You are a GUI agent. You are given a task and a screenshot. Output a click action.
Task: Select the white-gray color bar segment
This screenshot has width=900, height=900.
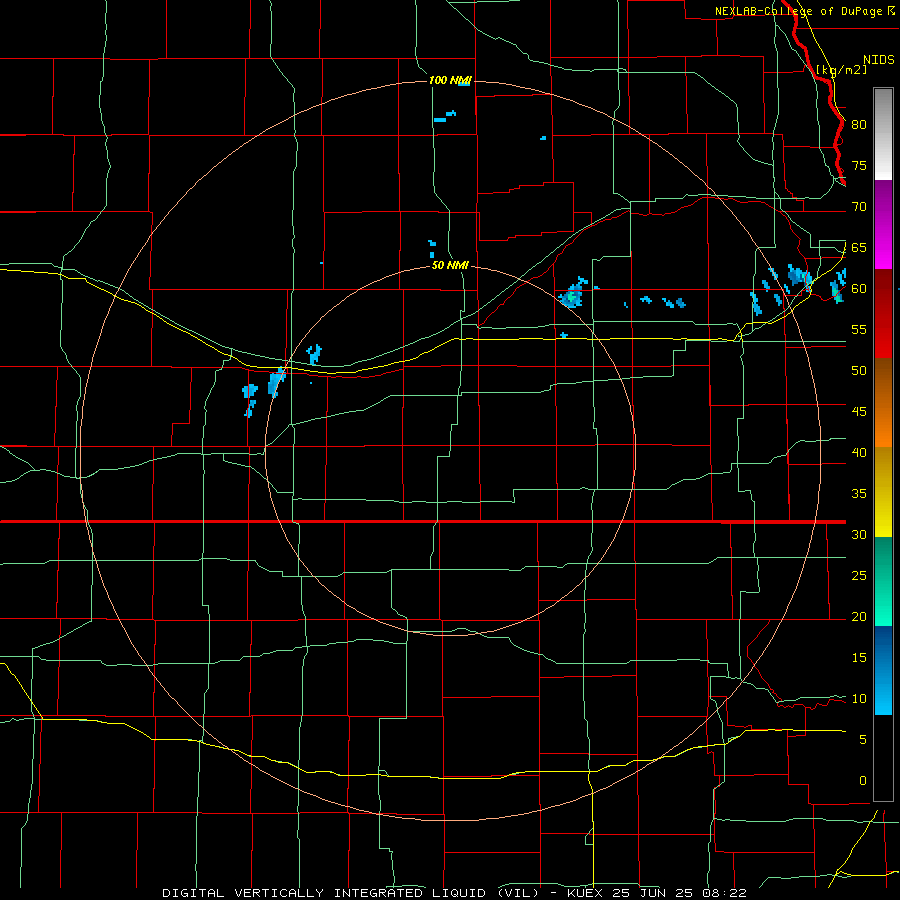(x=883, y=134)
